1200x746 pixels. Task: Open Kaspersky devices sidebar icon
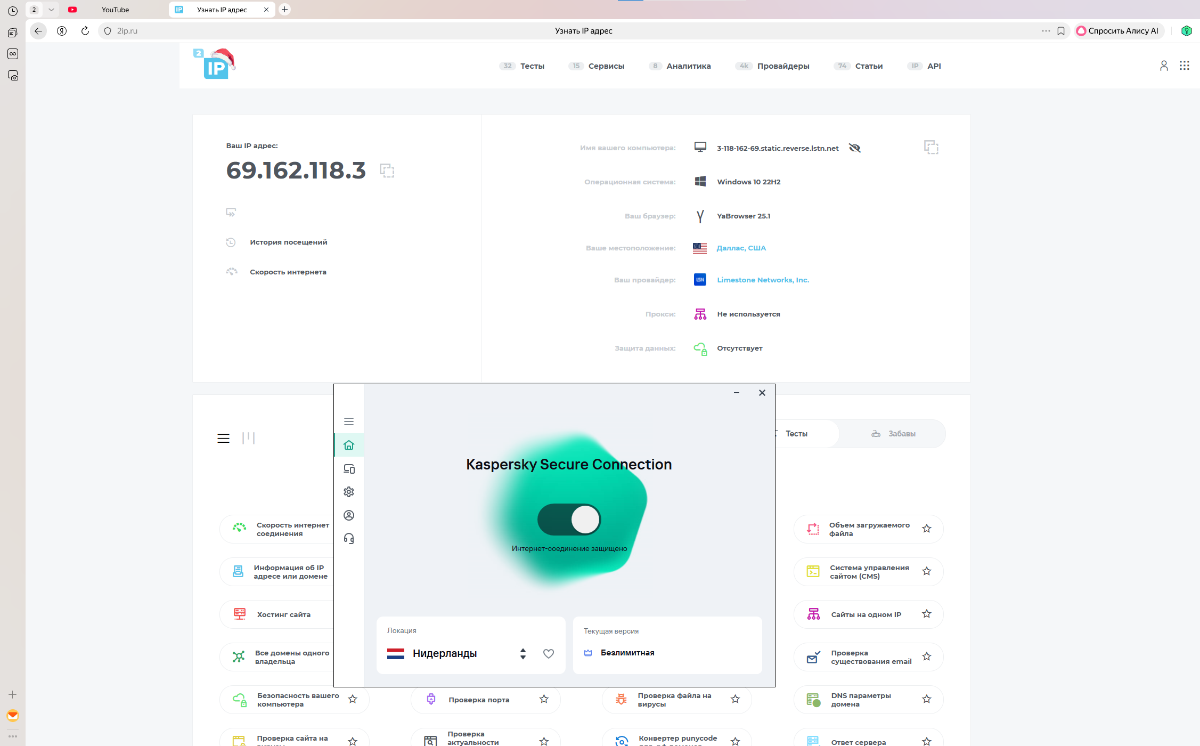[x=349, y=468]
